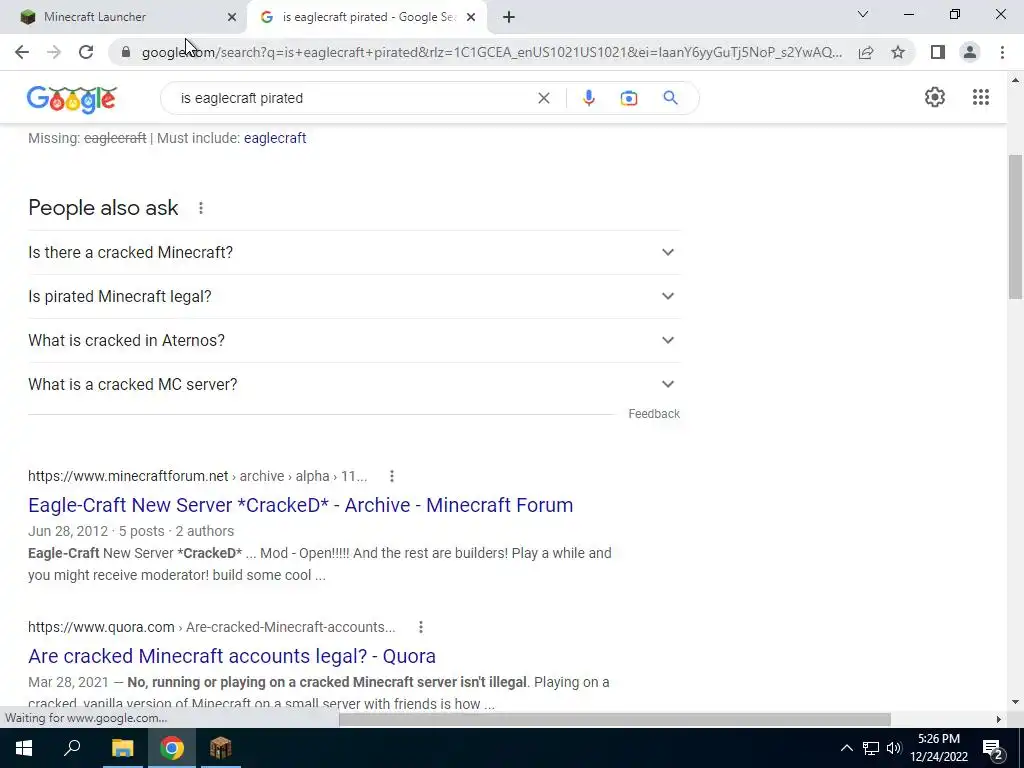
Task: Share this page via the address bar icon
Action: tap(866, 52)
